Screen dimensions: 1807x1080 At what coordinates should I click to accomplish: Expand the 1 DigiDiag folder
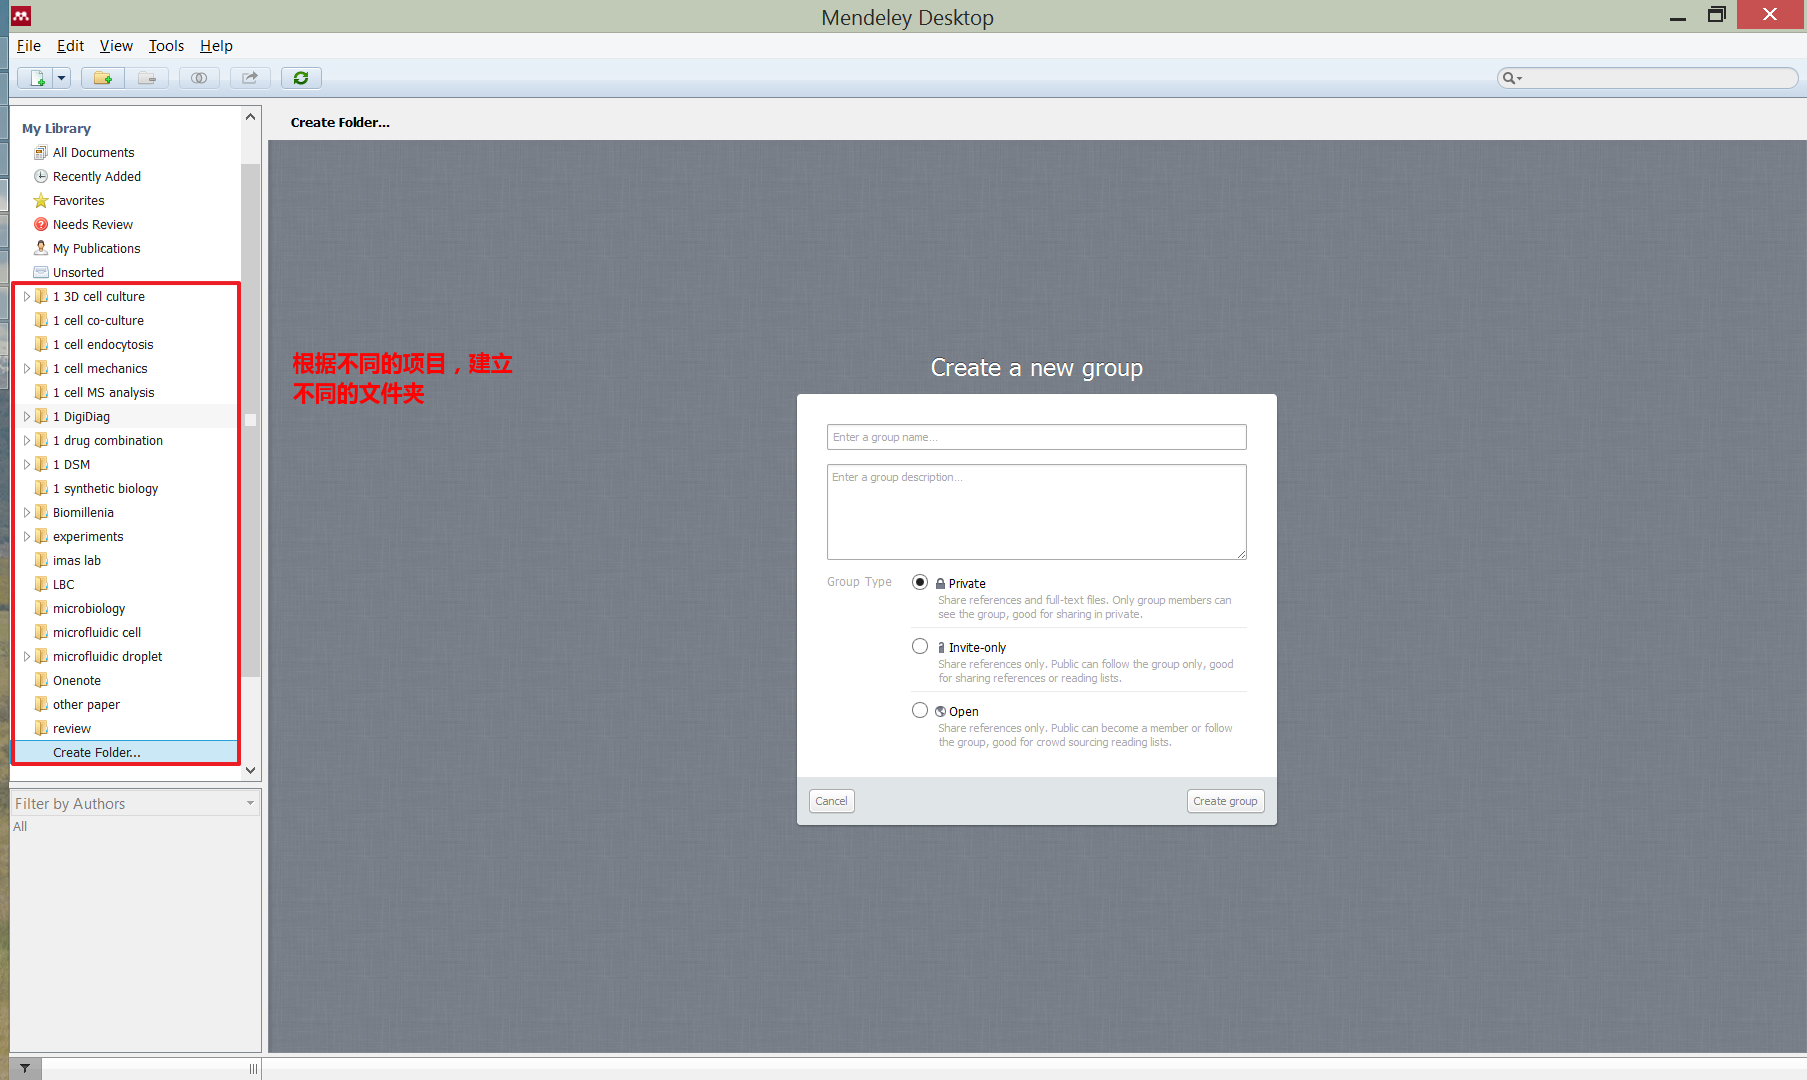coord(27,416)
